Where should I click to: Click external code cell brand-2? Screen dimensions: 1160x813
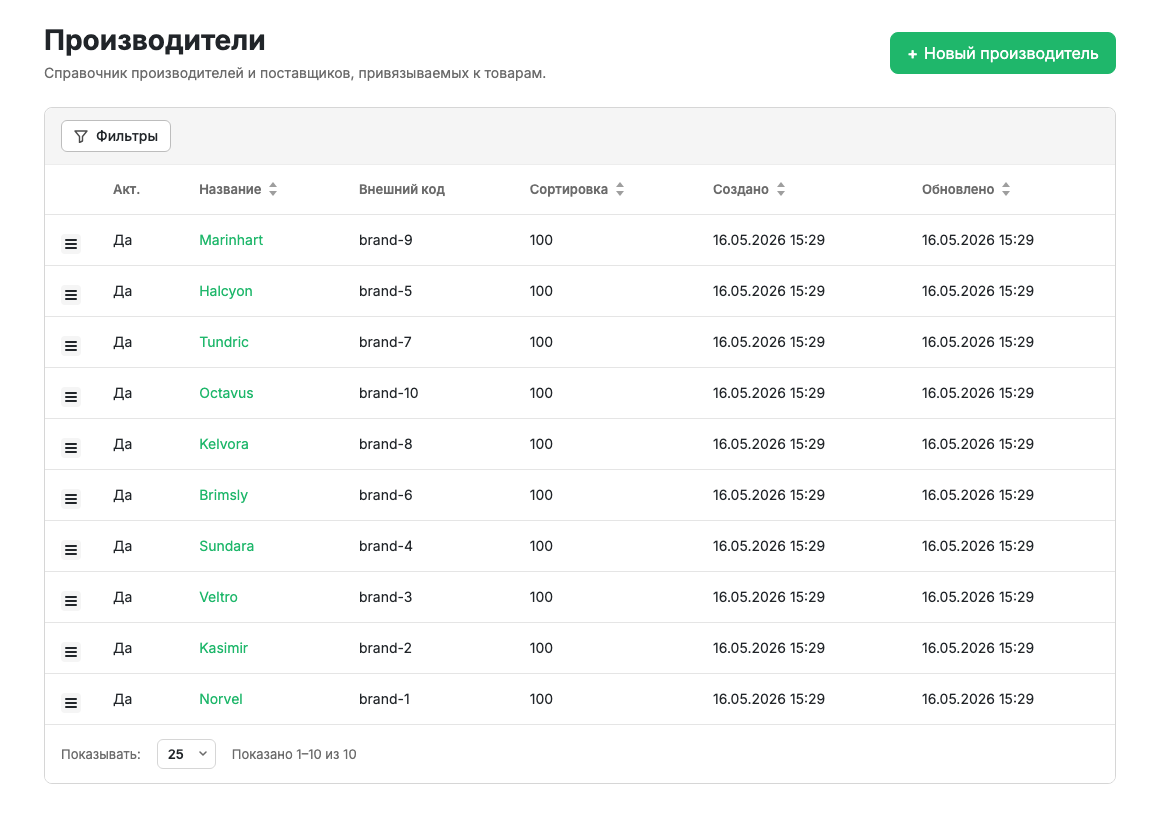[x=385, y=648]
